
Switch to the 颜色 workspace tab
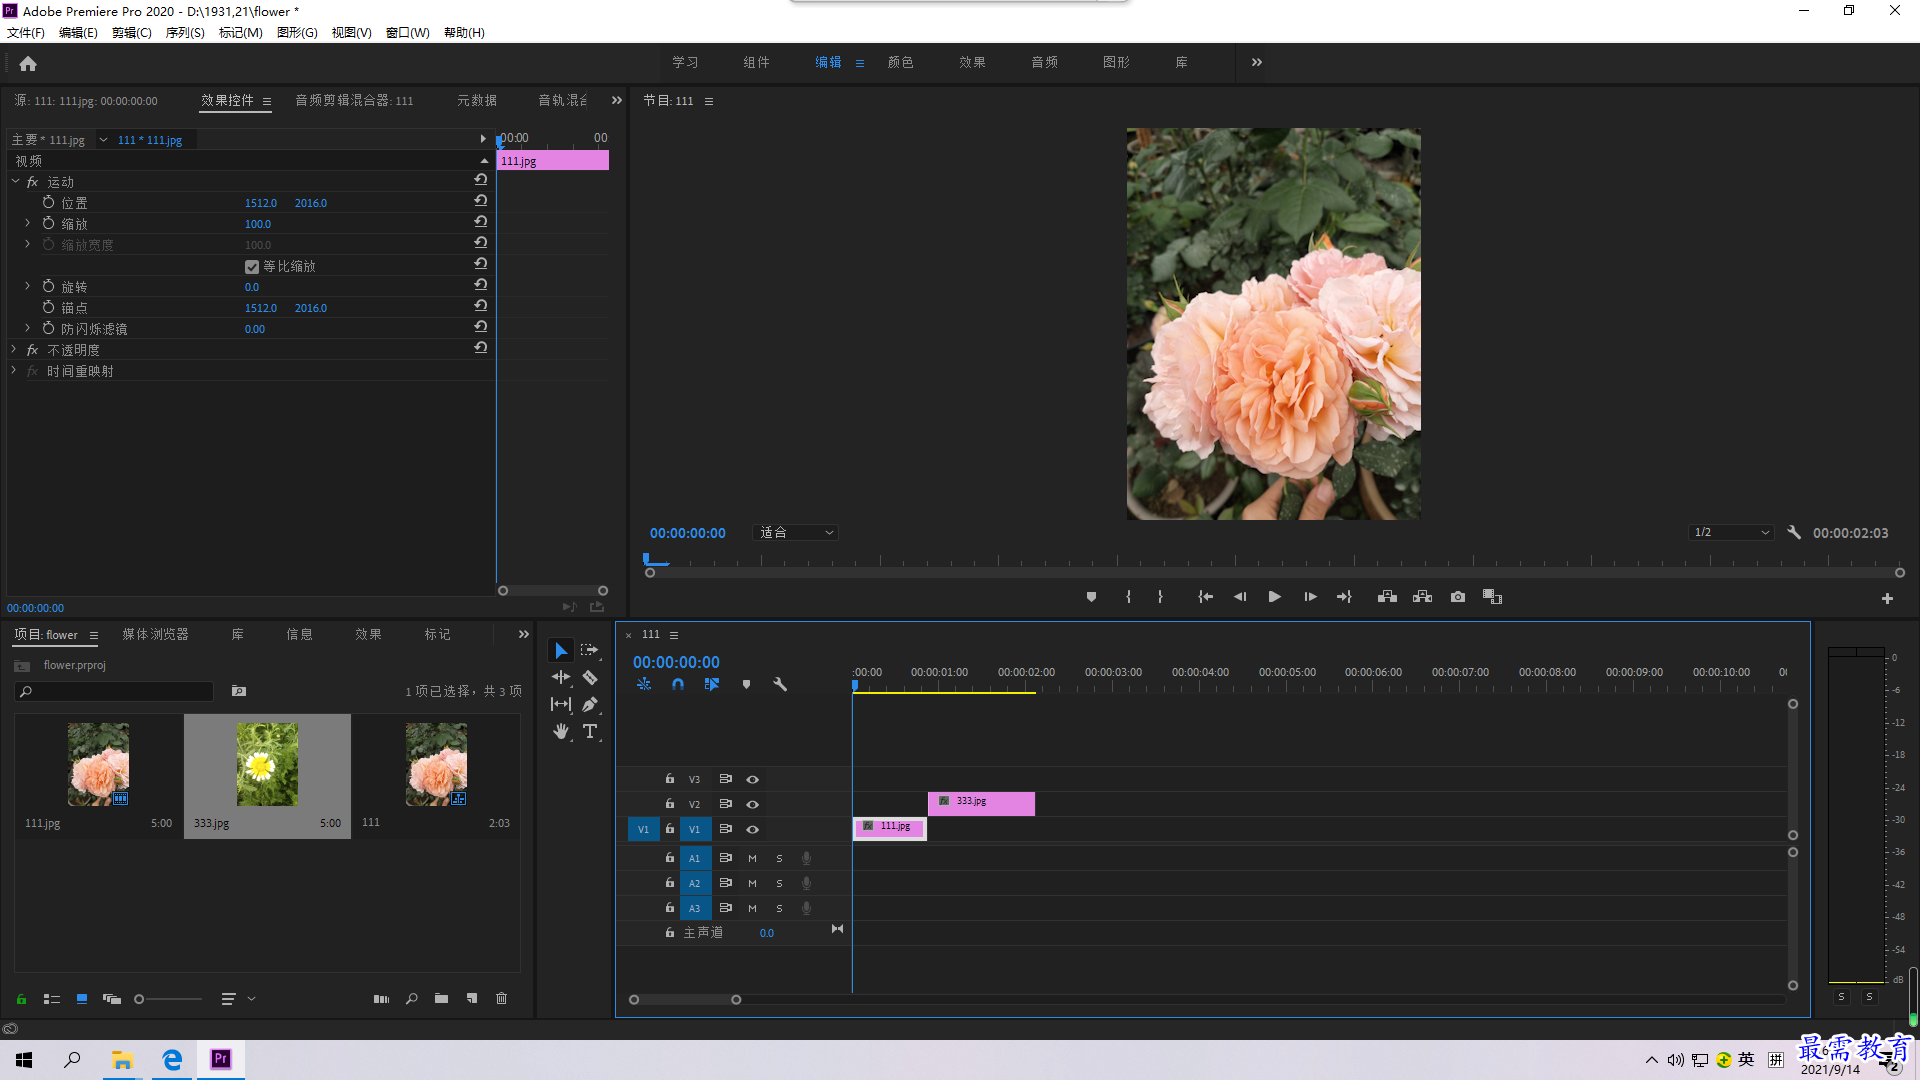point(901,62)
